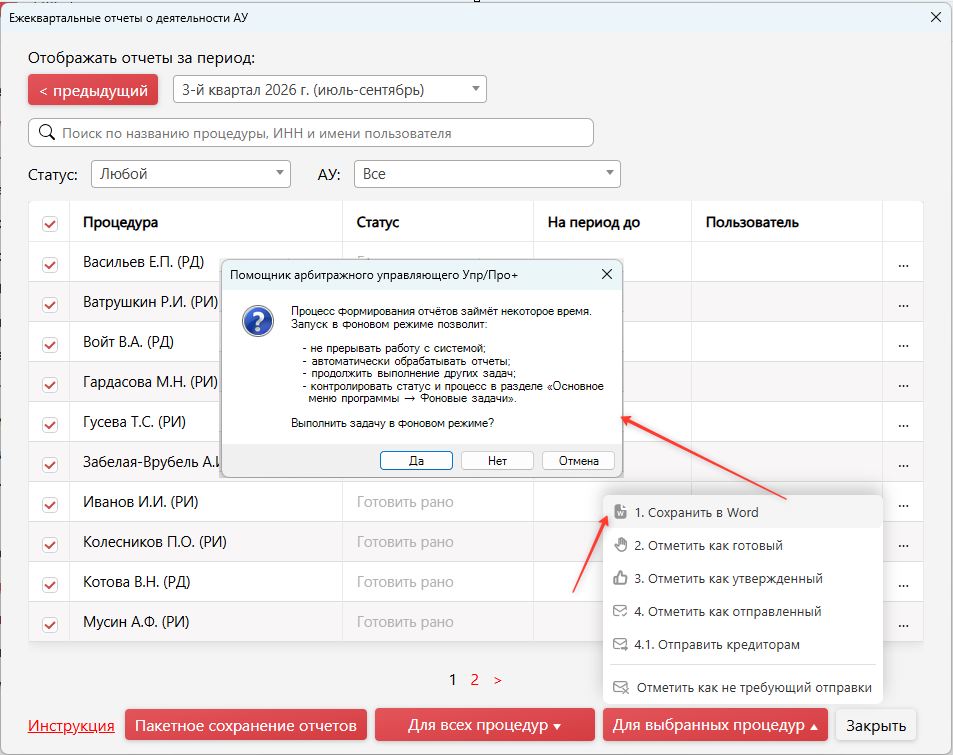Expand the Для всех процедур dropdown button
The width and height of the screenshot is (953, 755).
[x=484, y=725]
